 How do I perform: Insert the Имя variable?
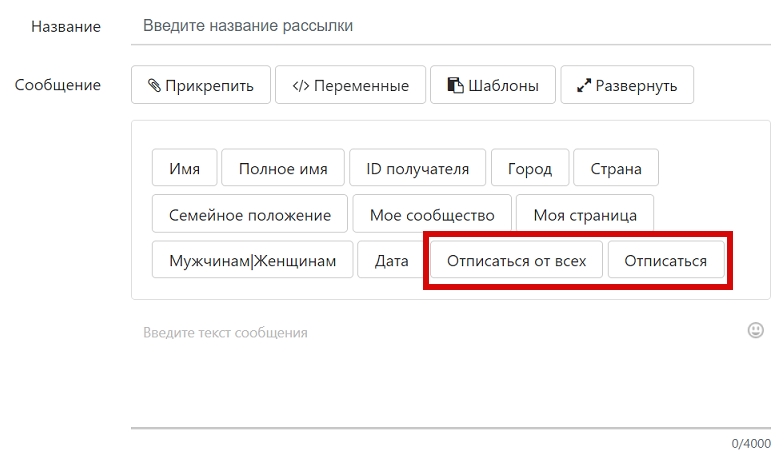(184, 168)
